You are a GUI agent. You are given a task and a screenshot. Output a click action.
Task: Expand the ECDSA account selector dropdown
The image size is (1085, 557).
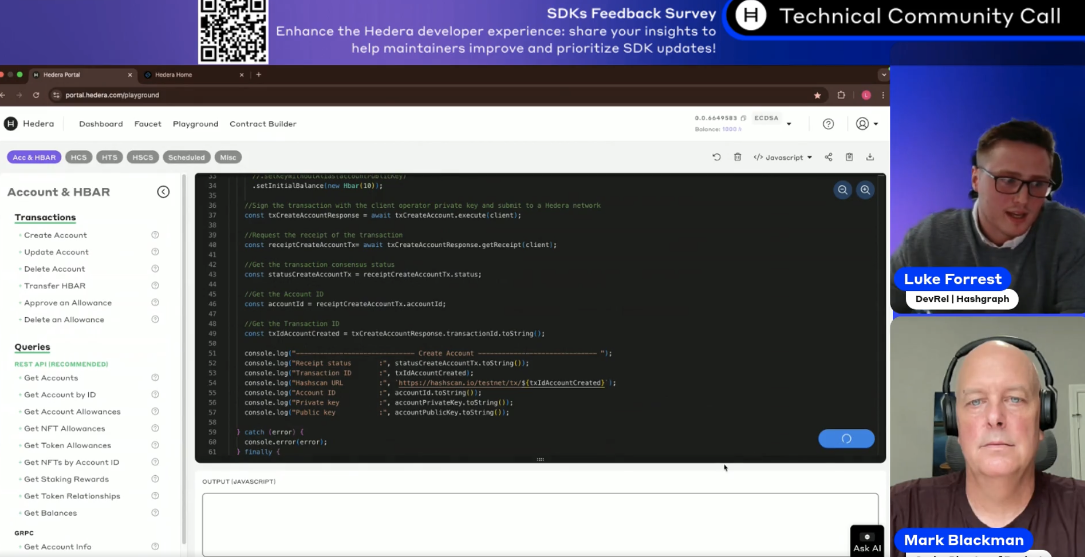(789, 124)
